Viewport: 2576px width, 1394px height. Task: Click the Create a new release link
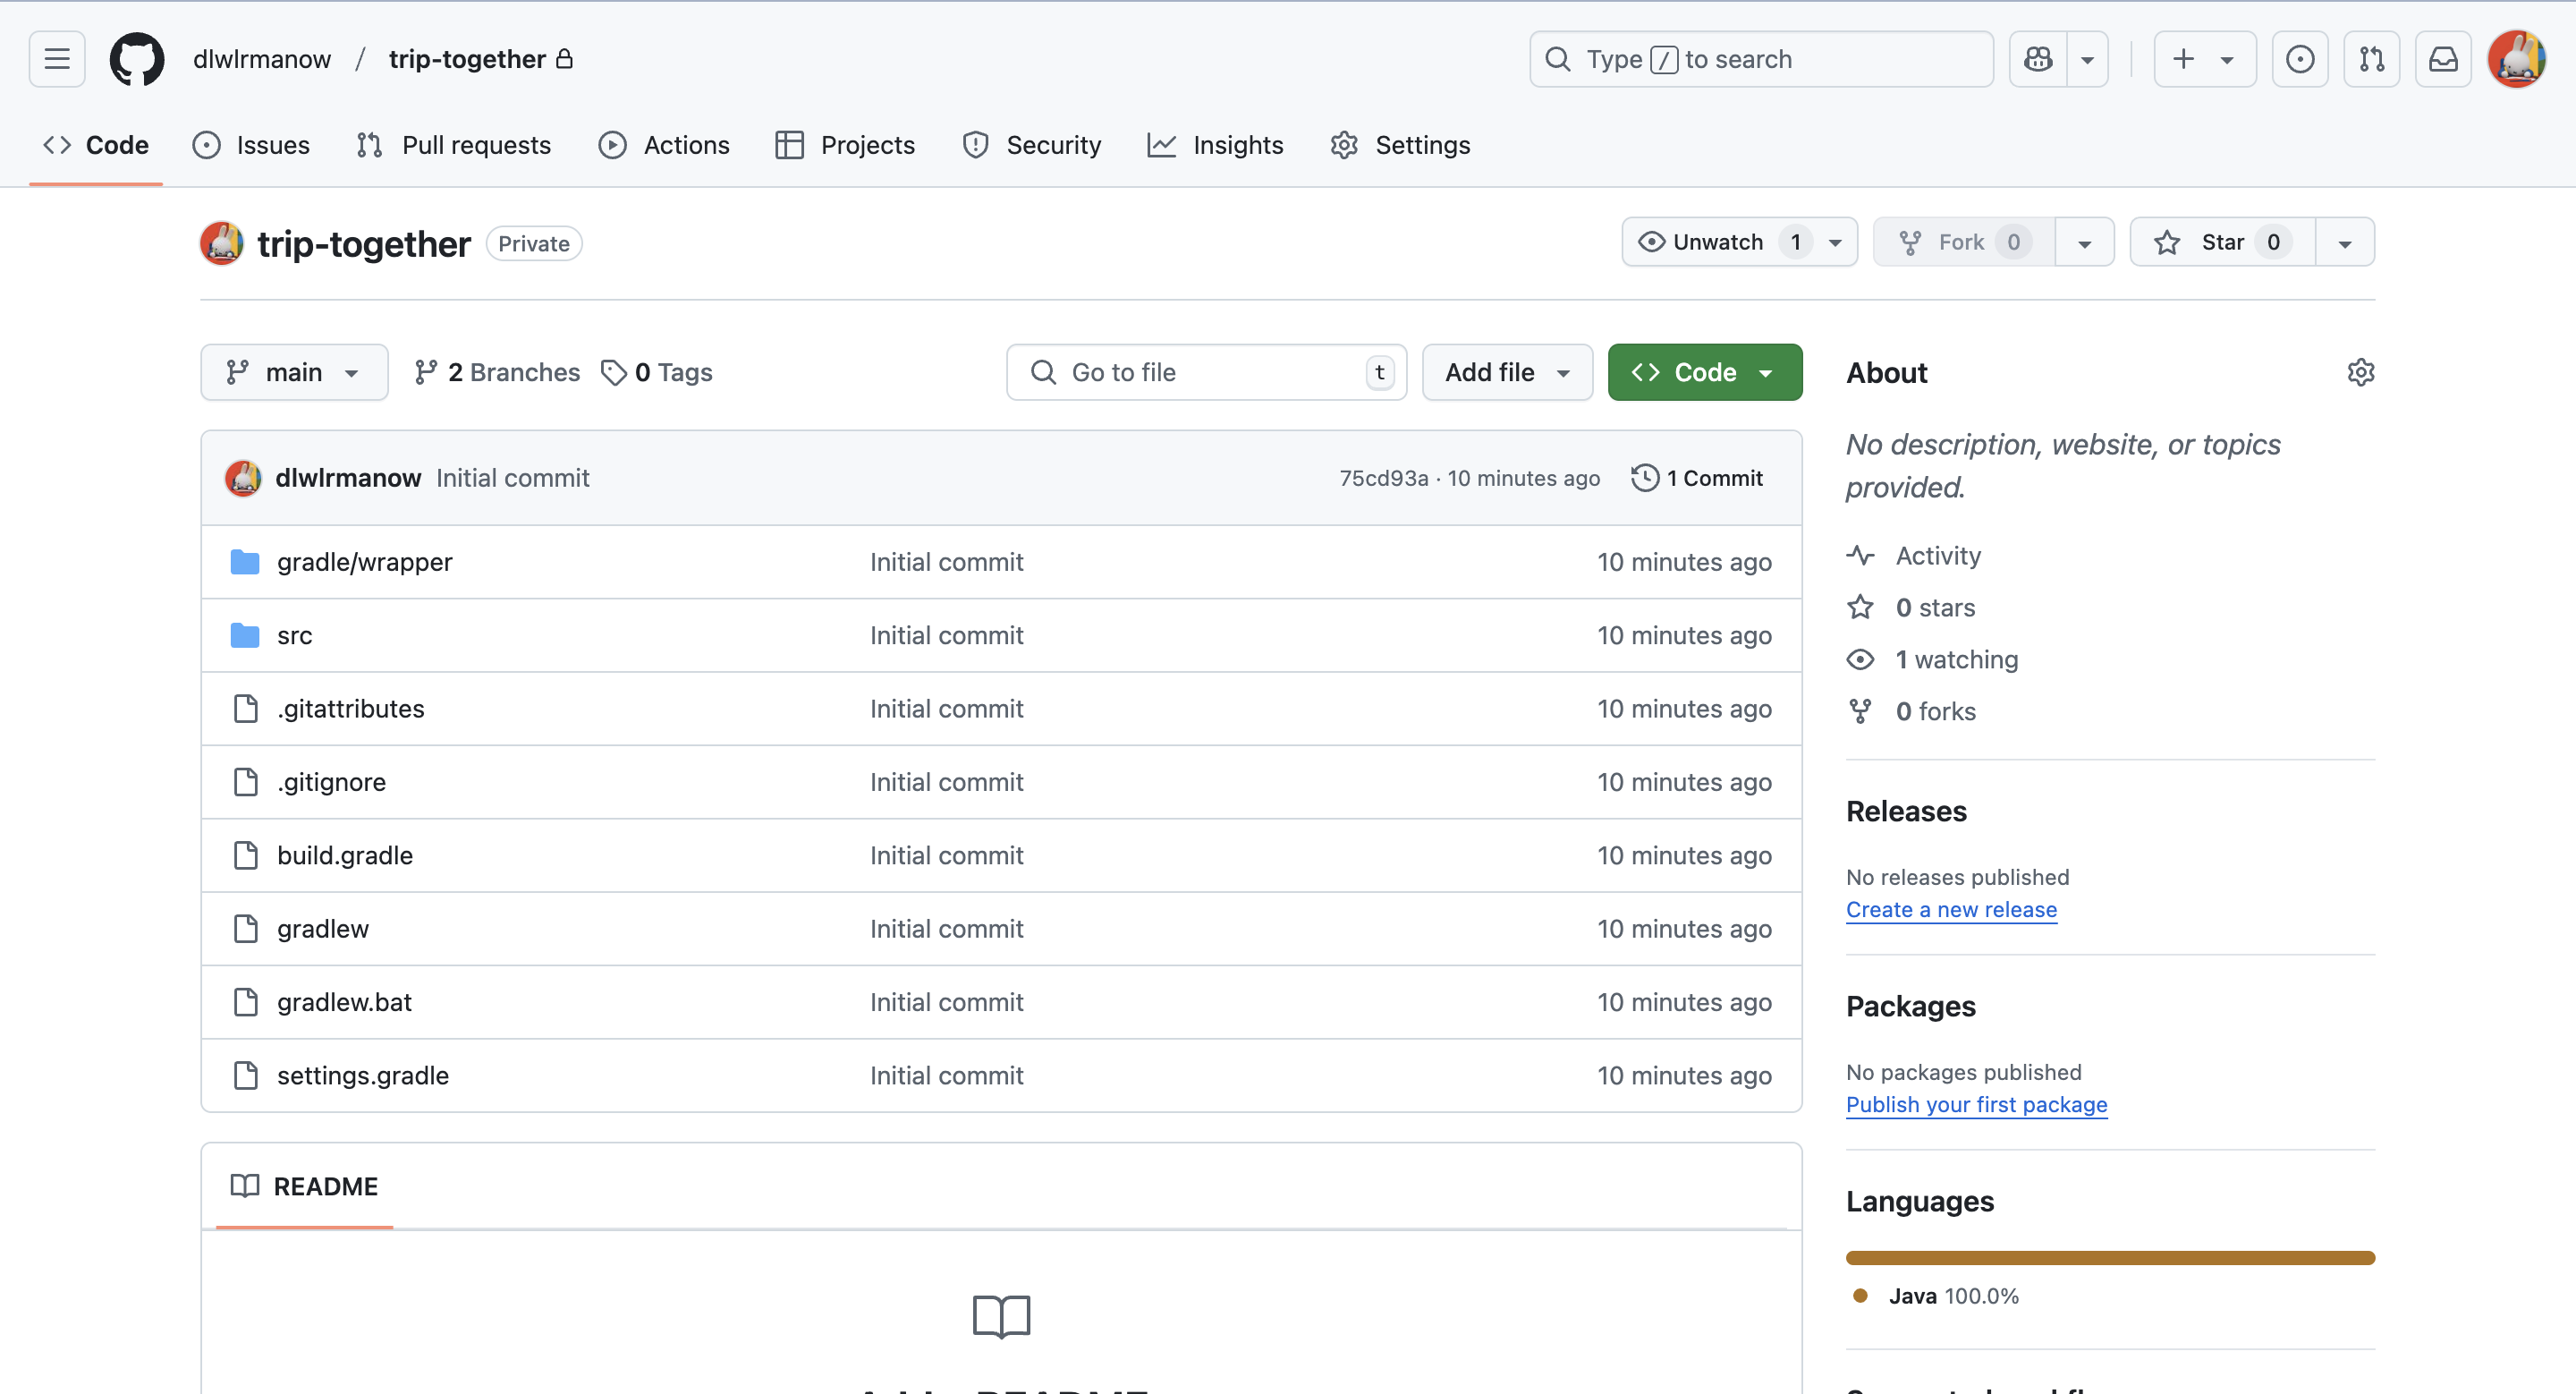point(1950,909)
